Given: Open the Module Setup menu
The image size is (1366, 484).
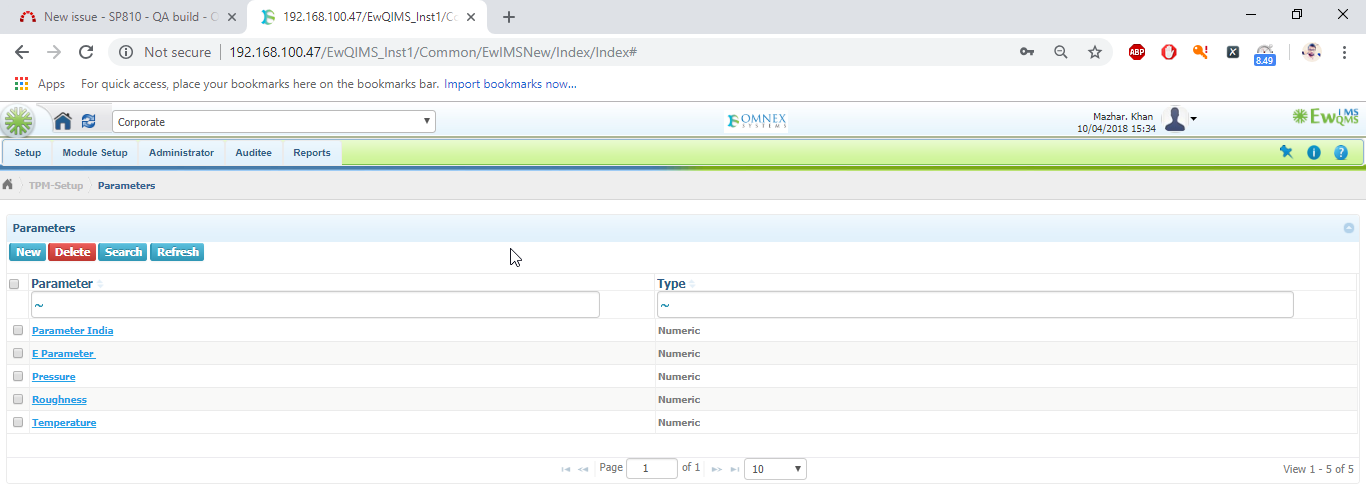Looking at the screenshot, I should point(95,153).
